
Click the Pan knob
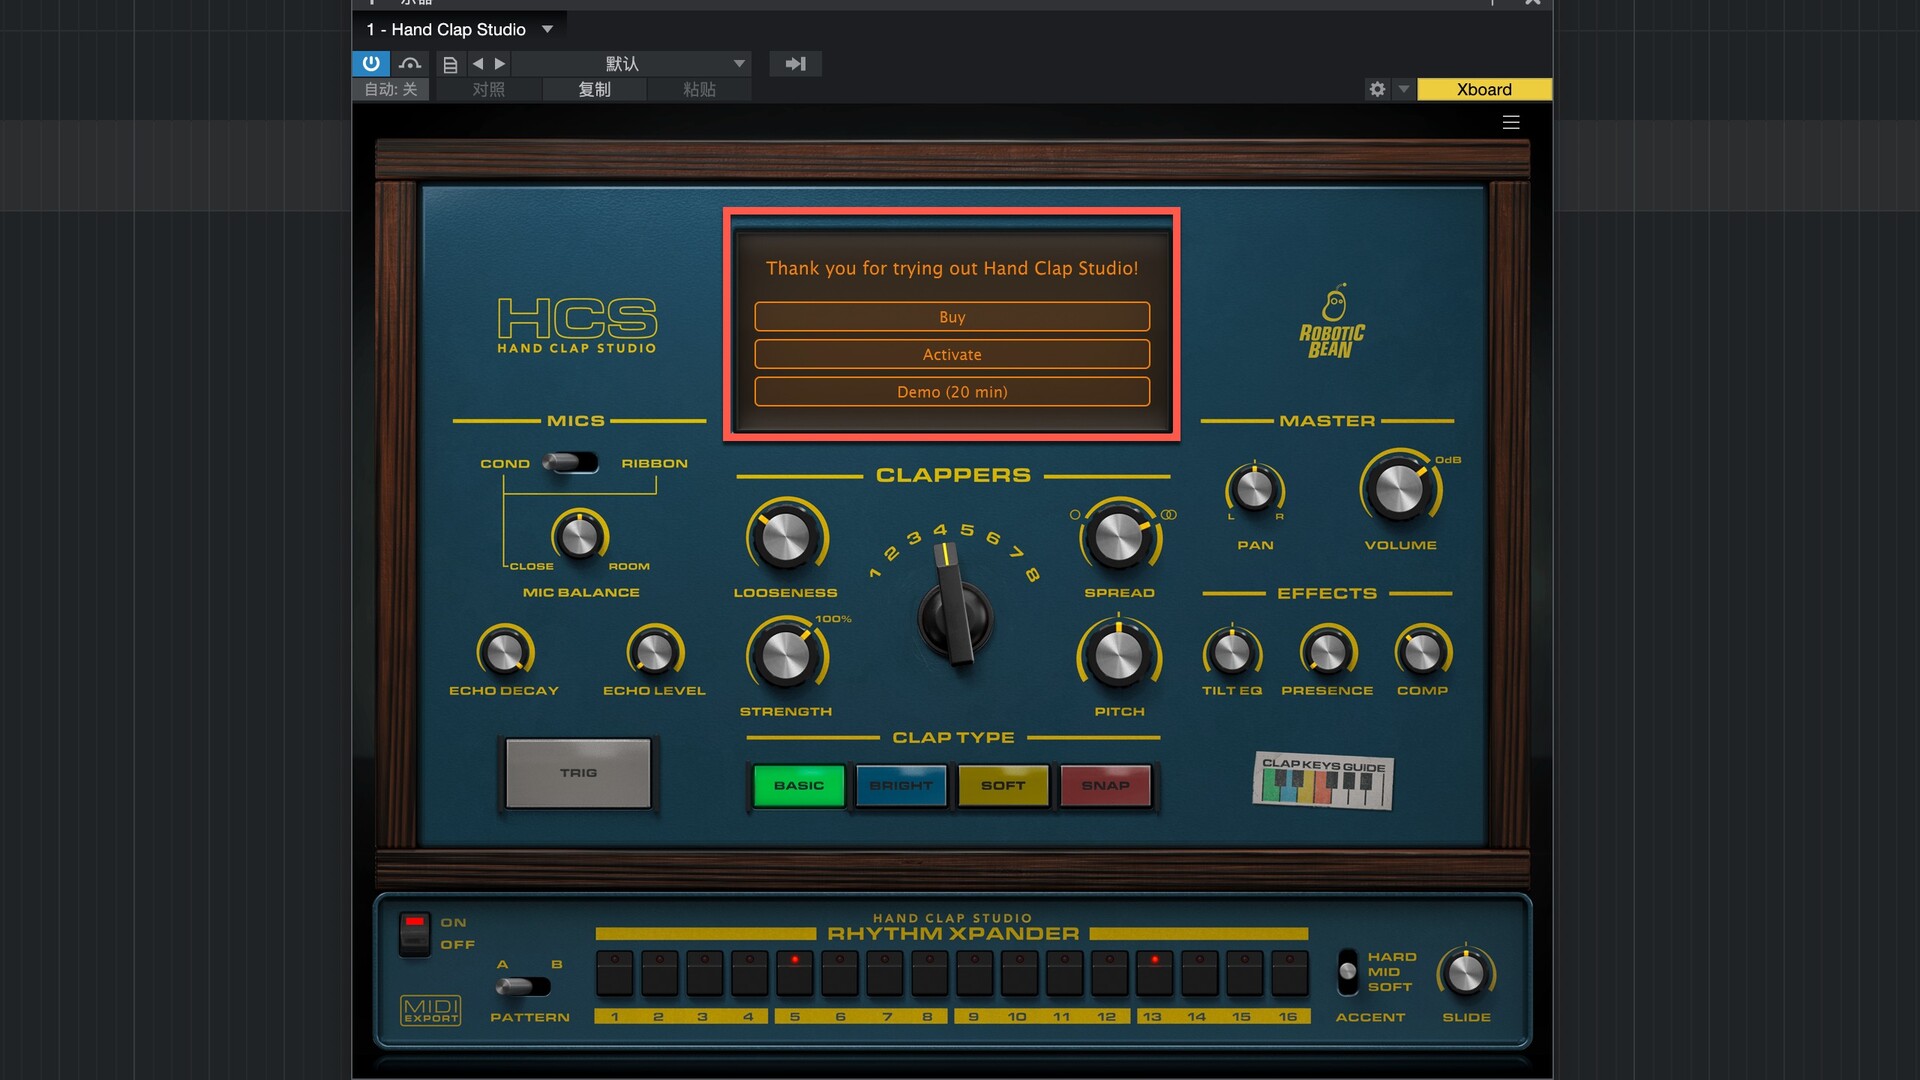click(x=1255, y=489)
